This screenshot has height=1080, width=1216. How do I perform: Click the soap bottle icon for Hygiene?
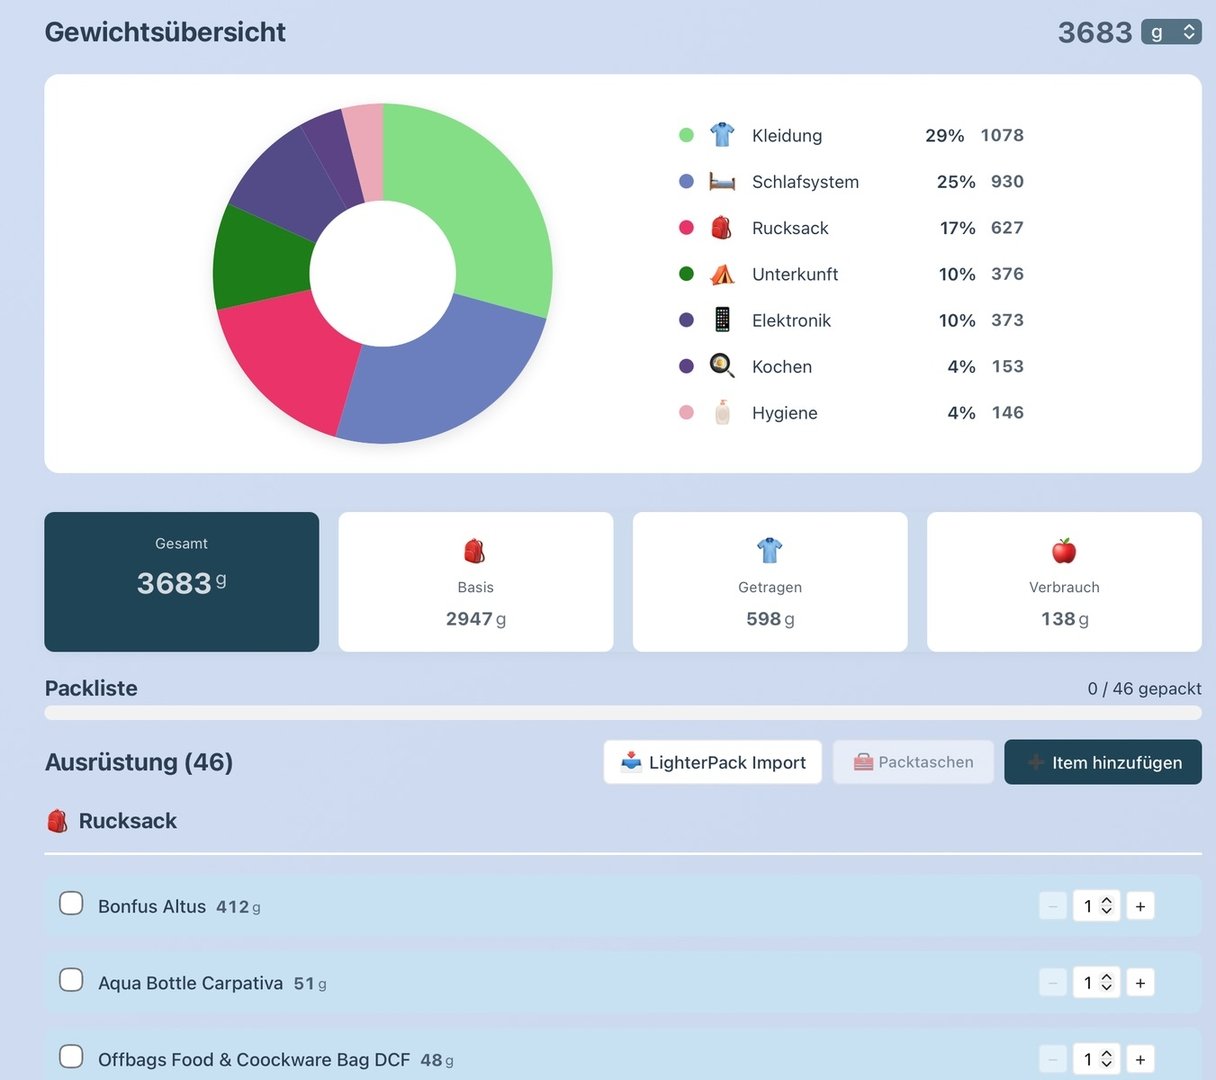coord(721,413)
